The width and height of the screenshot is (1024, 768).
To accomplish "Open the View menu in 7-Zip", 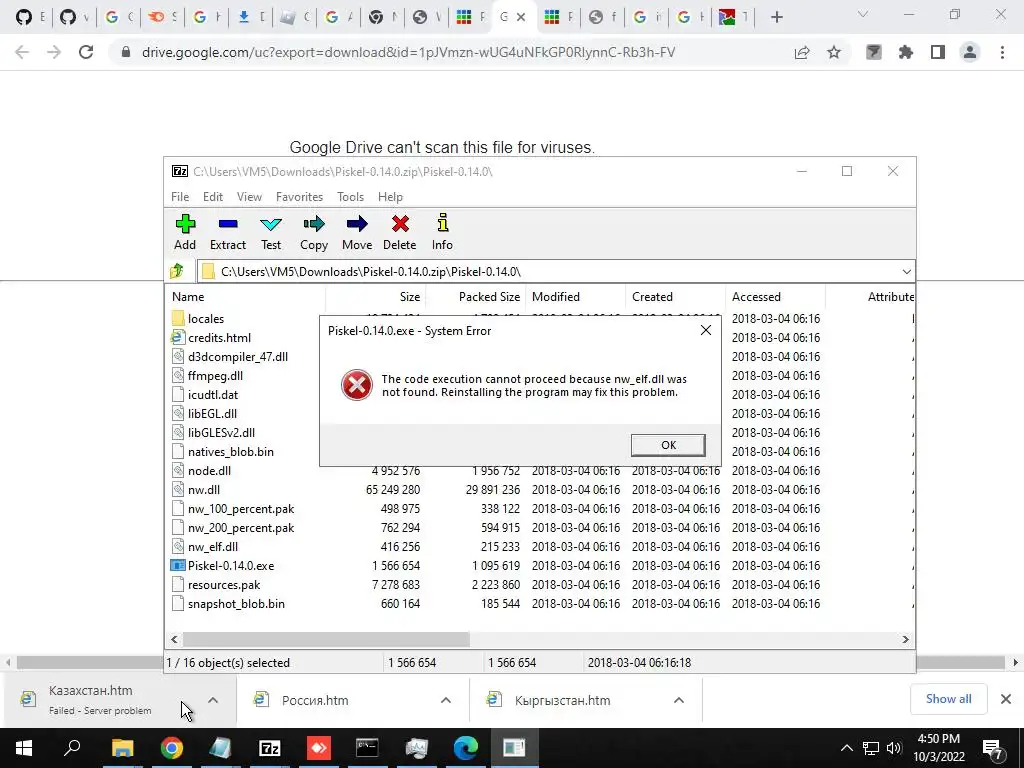I will (249, 197).
